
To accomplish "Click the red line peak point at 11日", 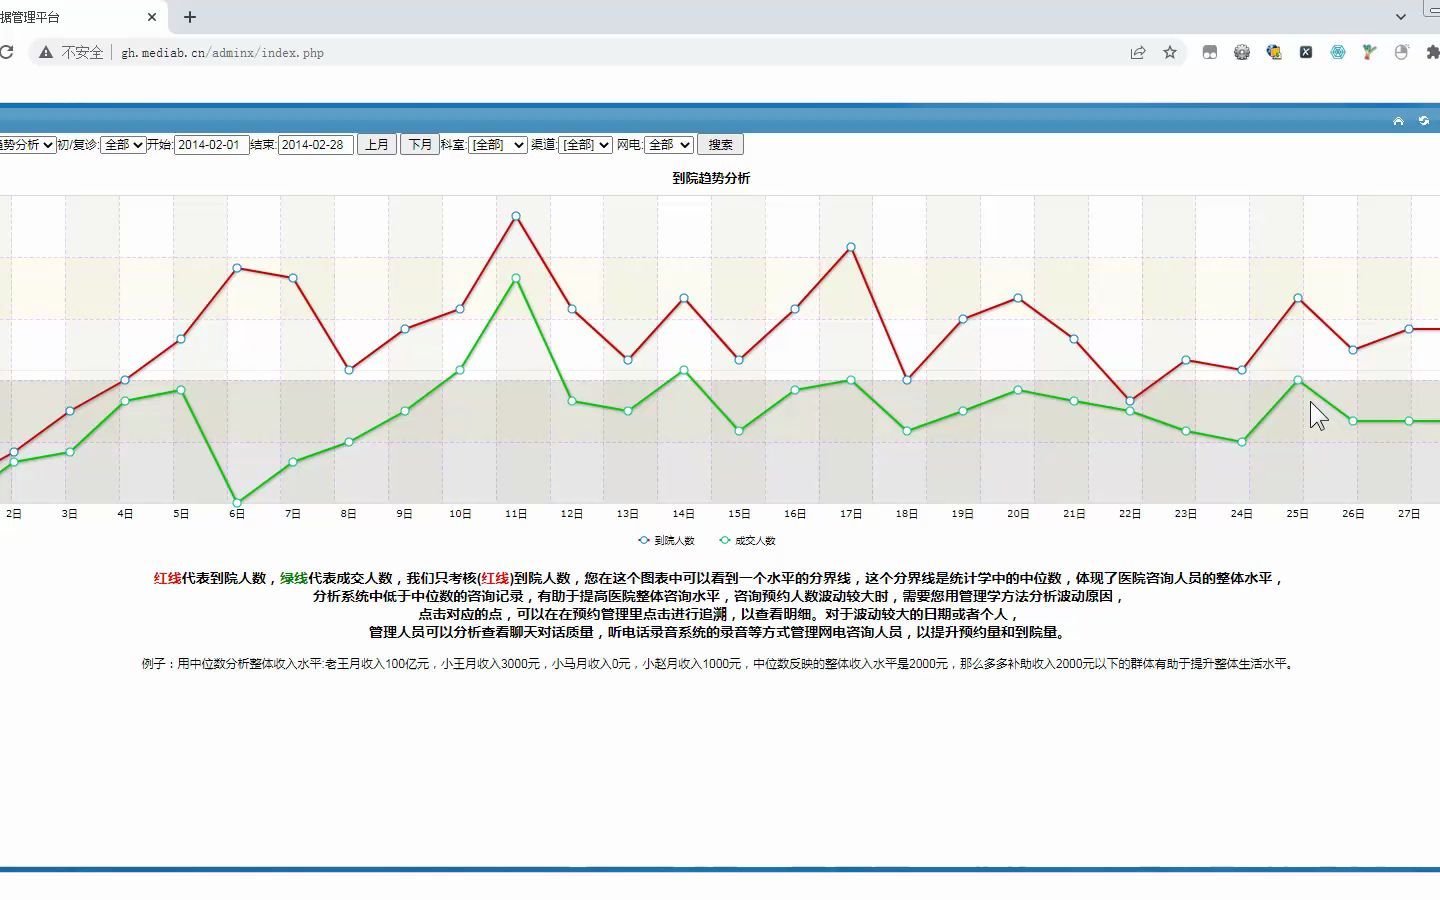I will [516, 216].
